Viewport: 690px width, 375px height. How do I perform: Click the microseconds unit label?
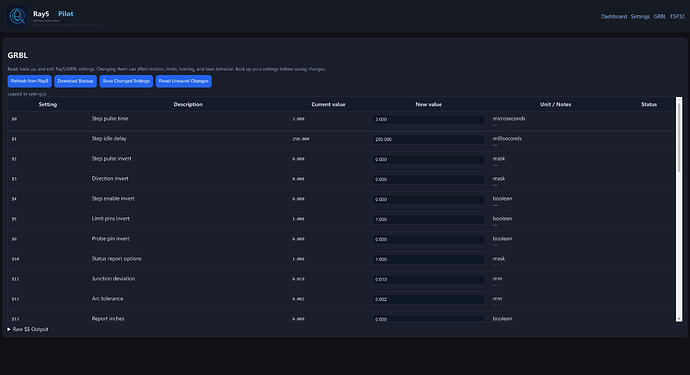click(x=509, y=118)
